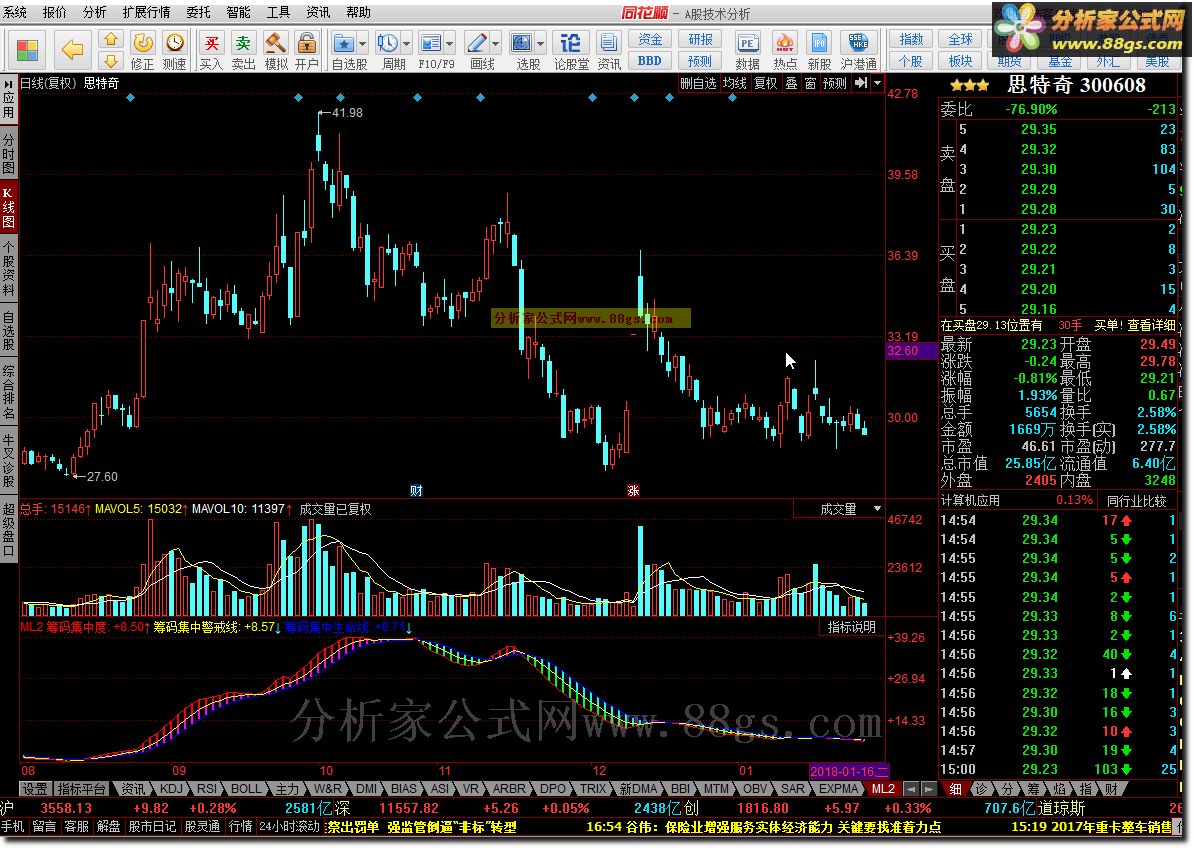This screenshot has height=848, width=1194.
Task: Toggle 预测 forecast on chart header
Action: pyautogui.click(x=835, y=83)
